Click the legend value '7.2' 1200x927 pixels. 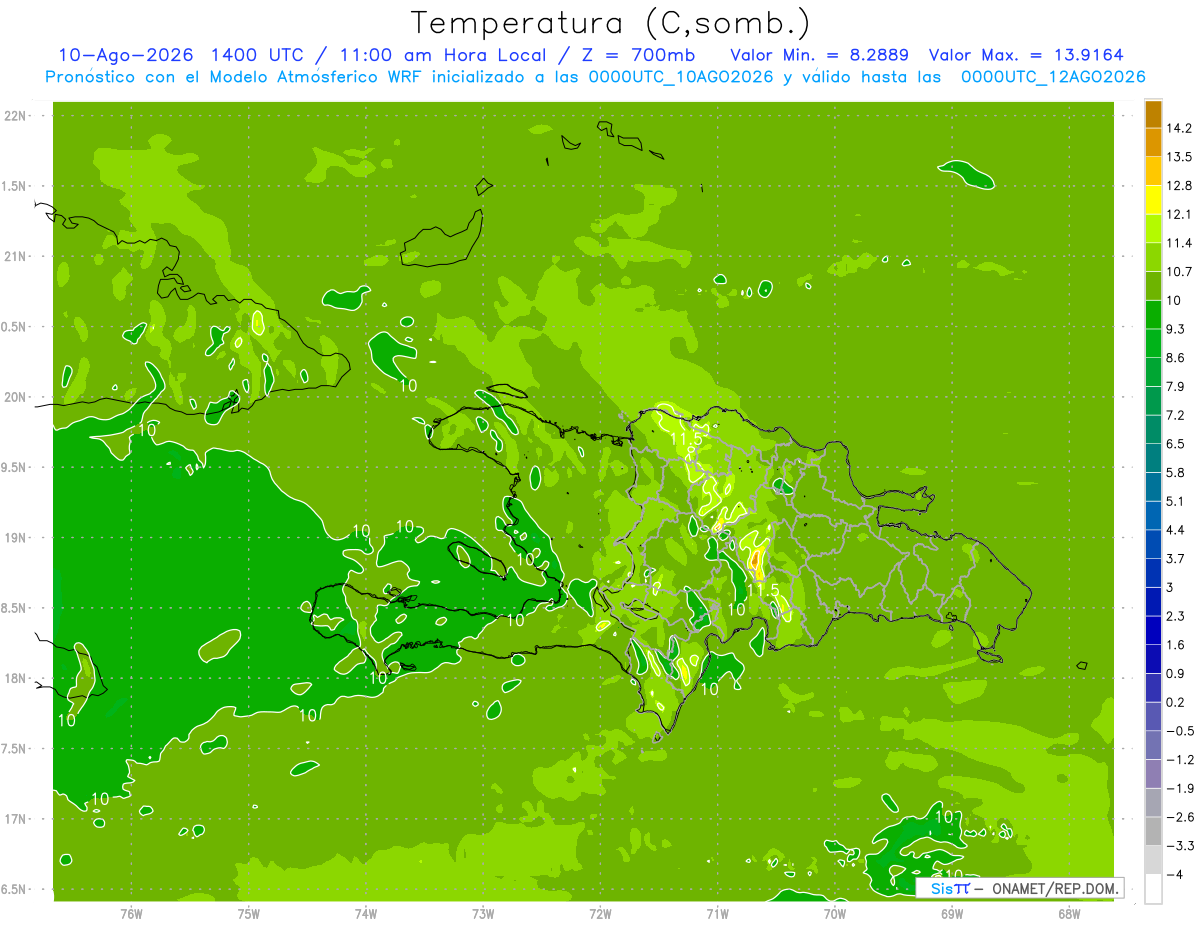pyautogui.click(x=1176, y=415)
